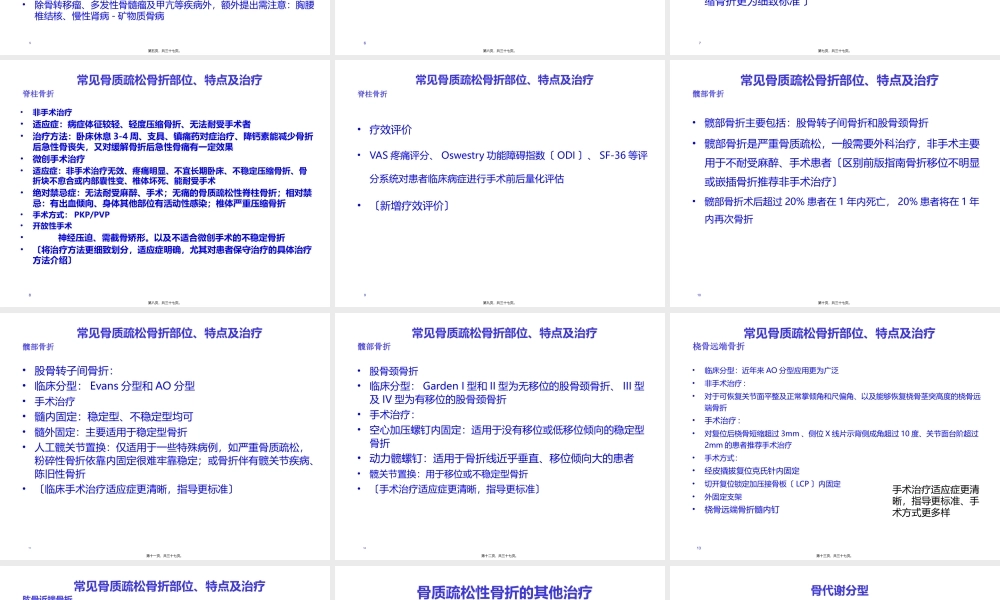The image size is (1000, 600).
Task: Click 脊柱骨折 subtitle above 疗效评价
Action: click(372, 94)
